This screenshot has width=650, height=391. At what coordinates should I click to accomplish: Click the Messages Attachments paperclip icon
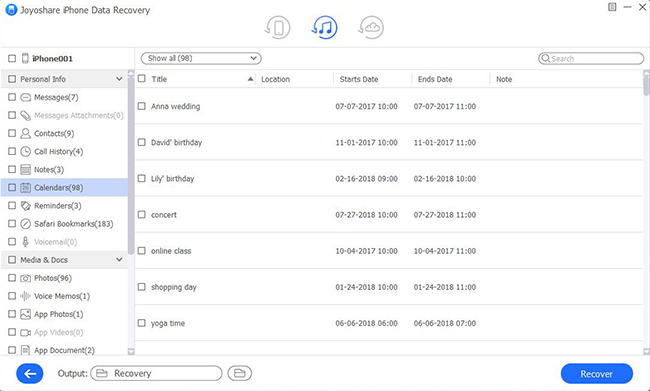point(26,115)
